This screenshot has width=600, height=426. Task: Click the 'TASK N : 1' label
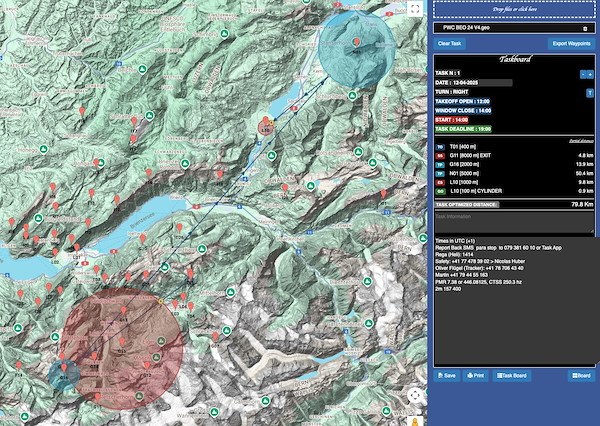coord(448,73)
